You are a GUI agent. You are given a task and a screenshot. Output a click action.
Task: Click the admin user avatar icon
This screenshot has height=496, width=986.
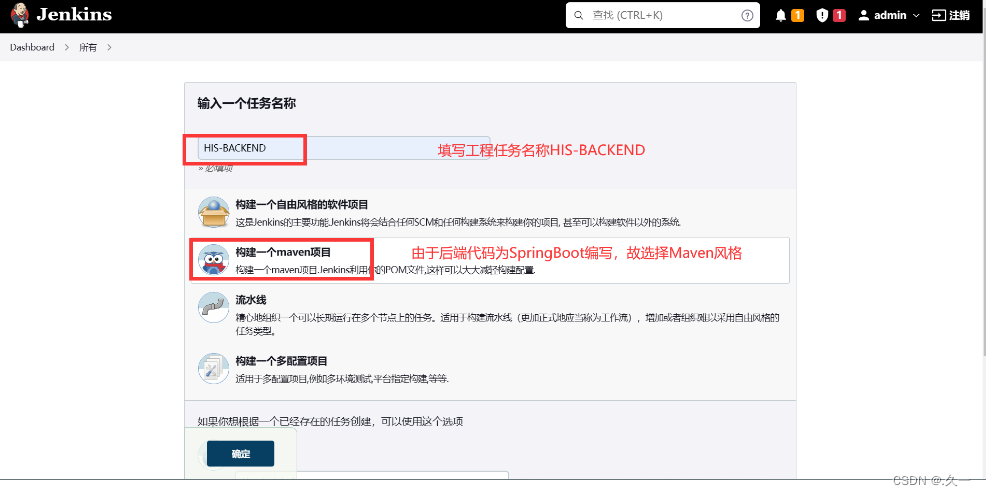[864, 15]
